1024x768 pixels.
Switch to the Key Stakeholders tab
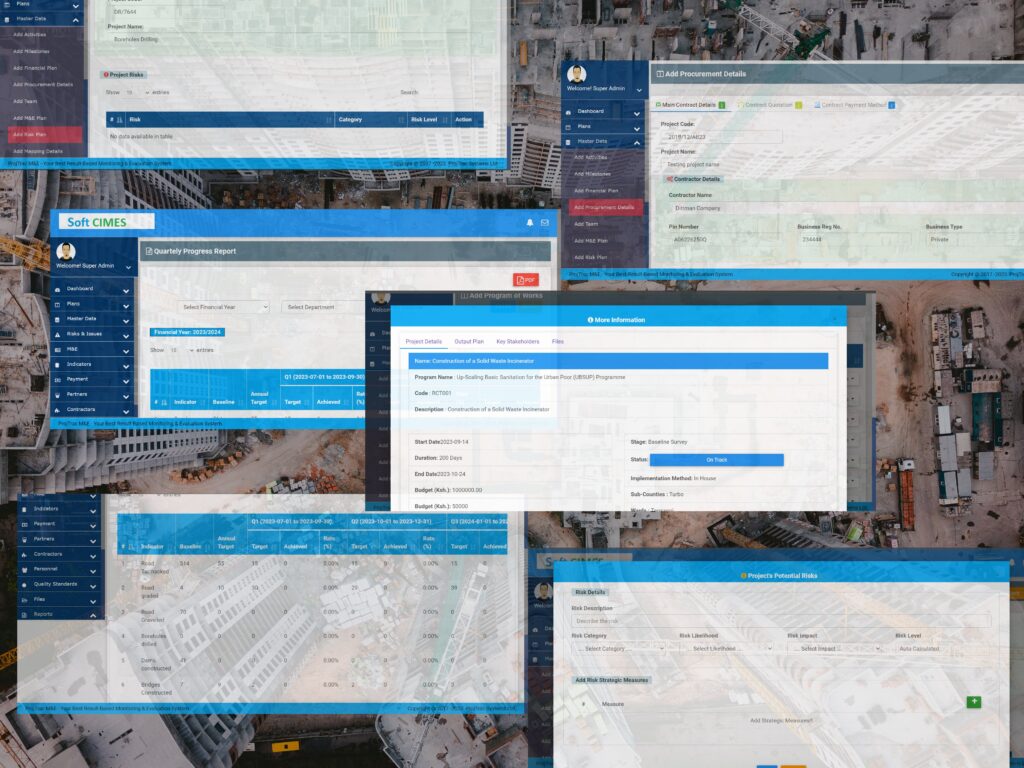coord(517,341)
